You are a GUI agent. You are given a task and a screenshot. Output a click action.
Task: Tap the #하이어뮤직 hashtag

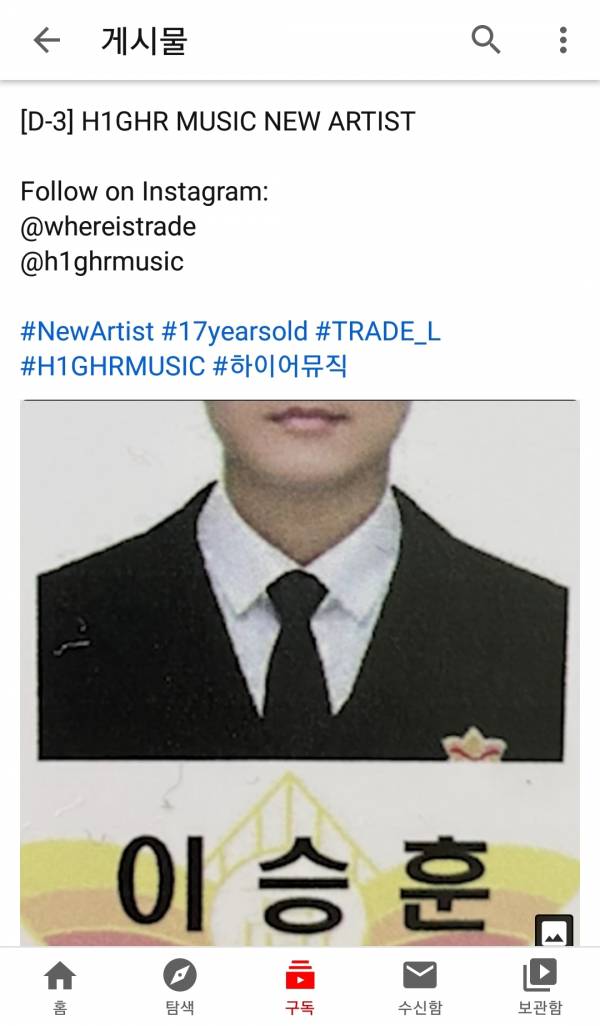click(280, 366)
